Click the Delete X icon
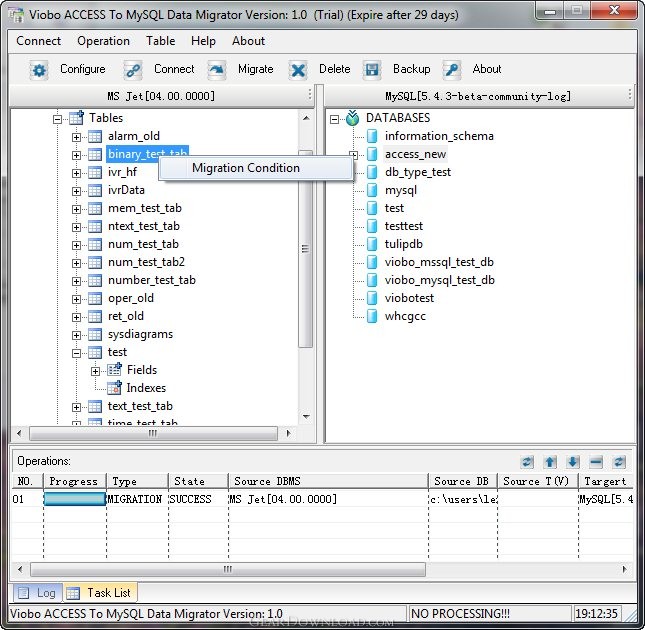This screenshot has width=645, height=630. click(x=298, y=70)
